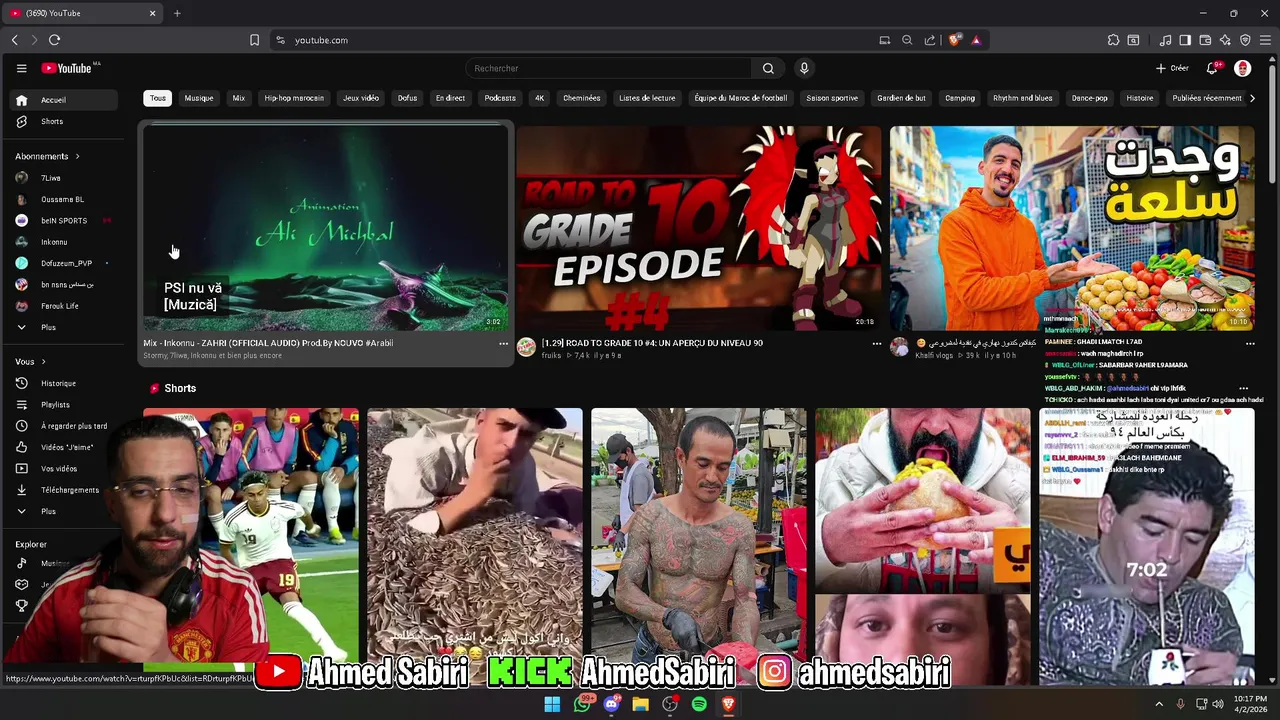Open Brave Shields lion icon
The height and width of the screenshot is (720, 1280).
[955, 40]
